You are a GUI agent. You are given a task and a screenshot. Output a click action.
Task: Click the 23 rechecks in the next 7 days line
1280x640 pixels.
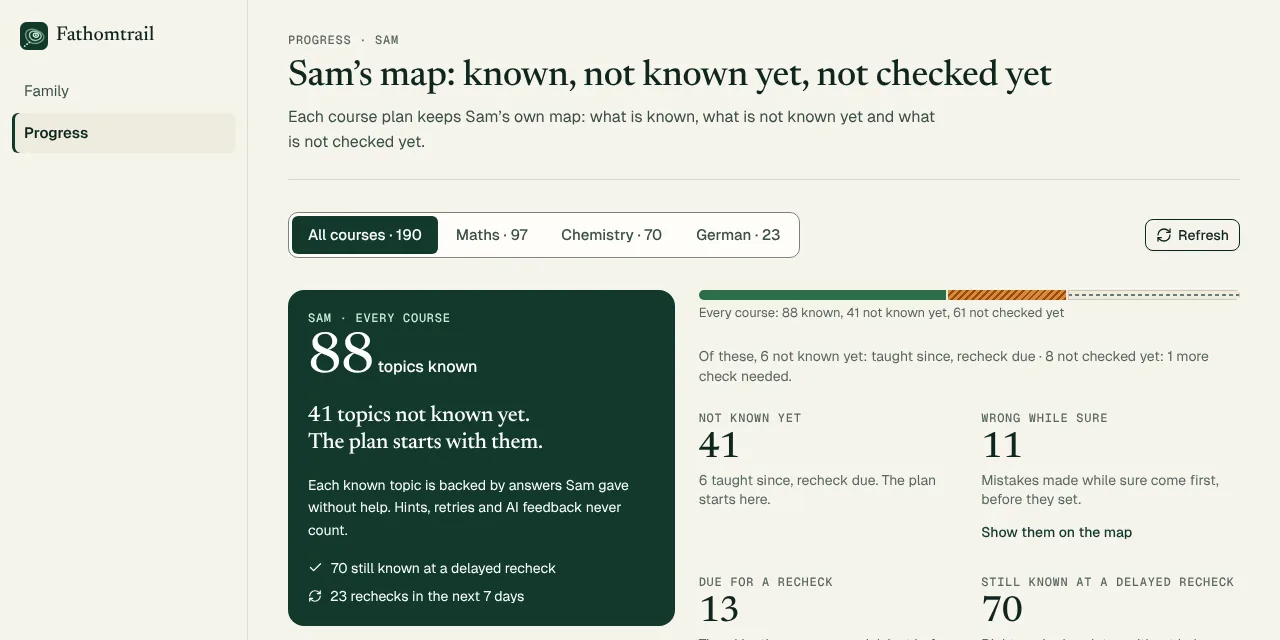coord(427,596)
